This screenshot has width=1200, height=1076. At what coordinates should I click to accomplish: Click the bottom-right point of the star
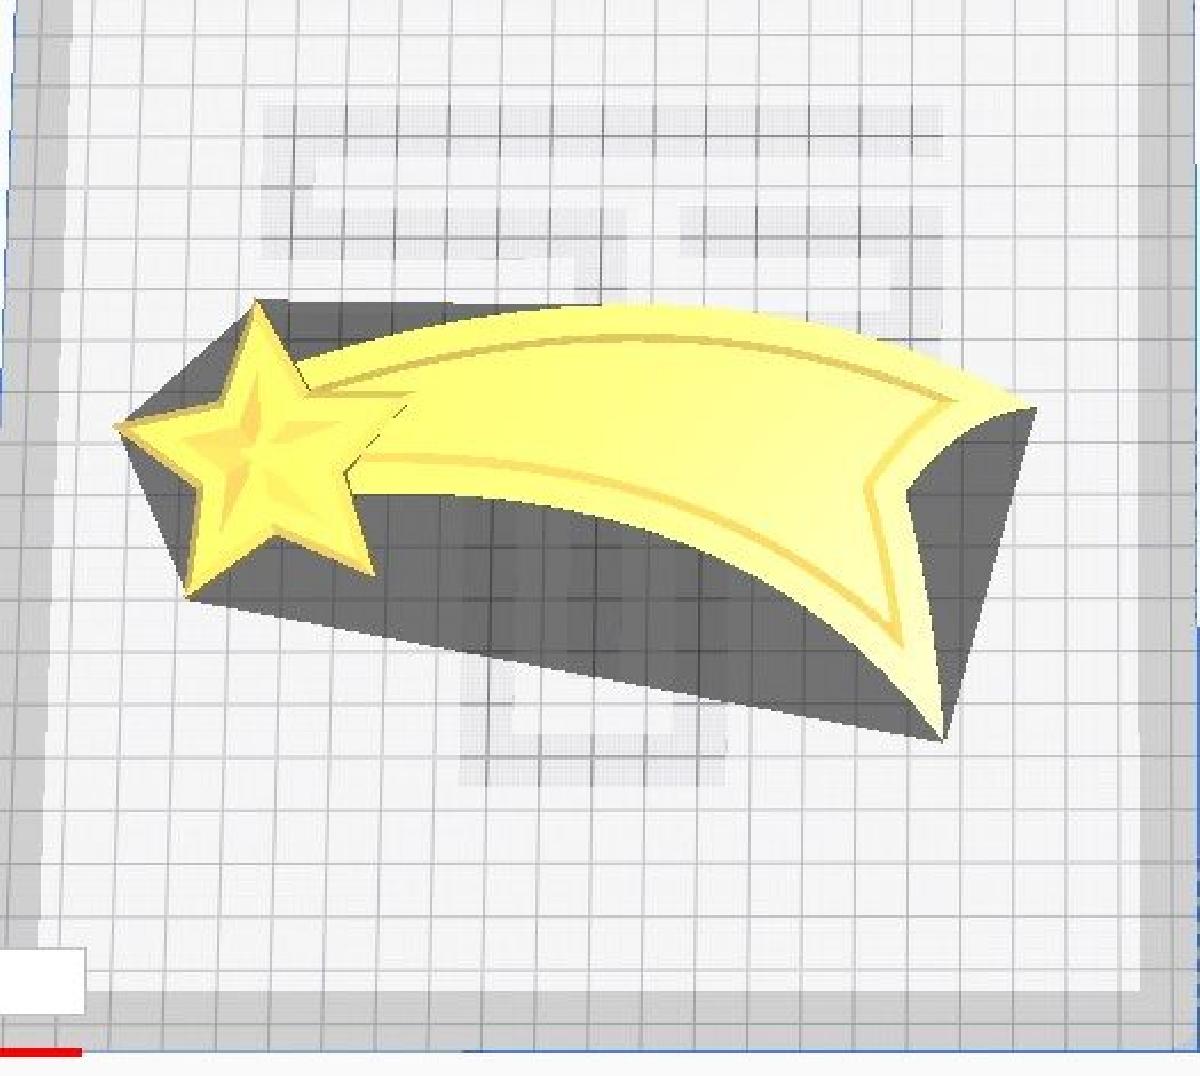[x=372, y=576]
